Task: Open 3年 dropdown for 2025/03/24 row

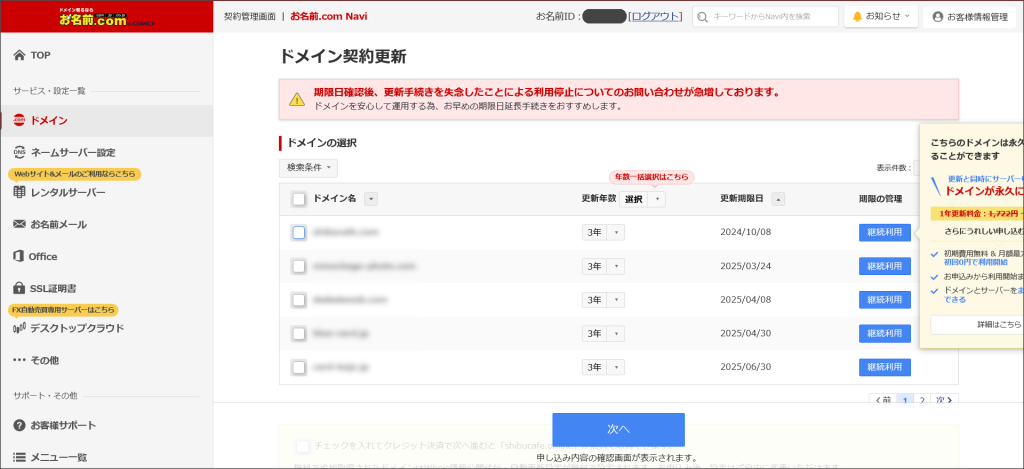Action: point(603,267)
